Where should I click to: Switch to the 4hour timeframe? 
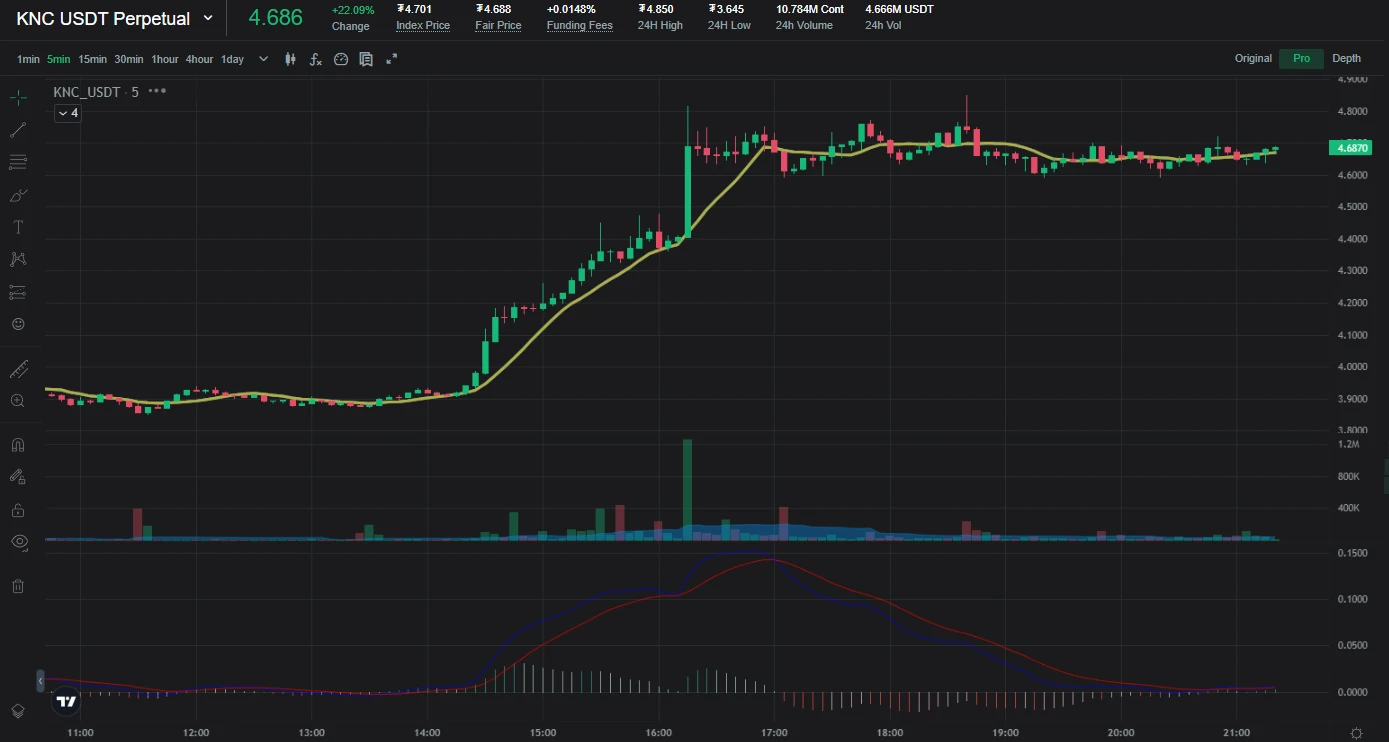200,59
